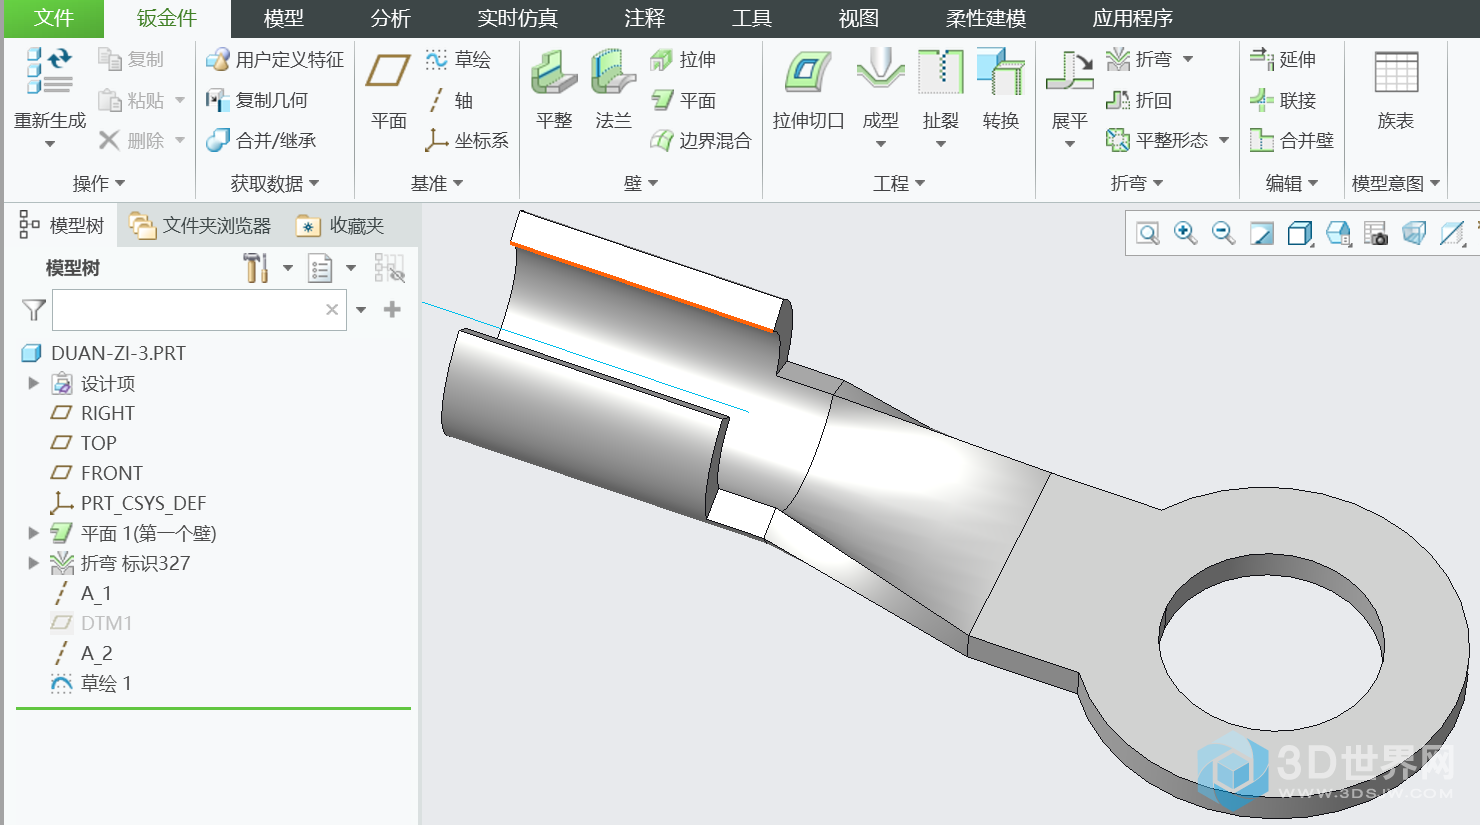Click the model tree filter funnel icon
1480x825 pixels.
(34, 310)
